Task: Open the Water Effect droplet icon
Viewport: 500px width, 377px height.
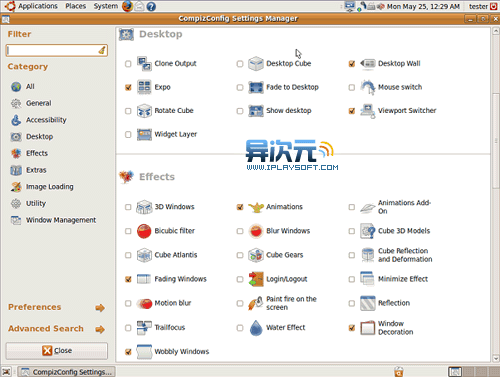Action: [x=256, y=328]
